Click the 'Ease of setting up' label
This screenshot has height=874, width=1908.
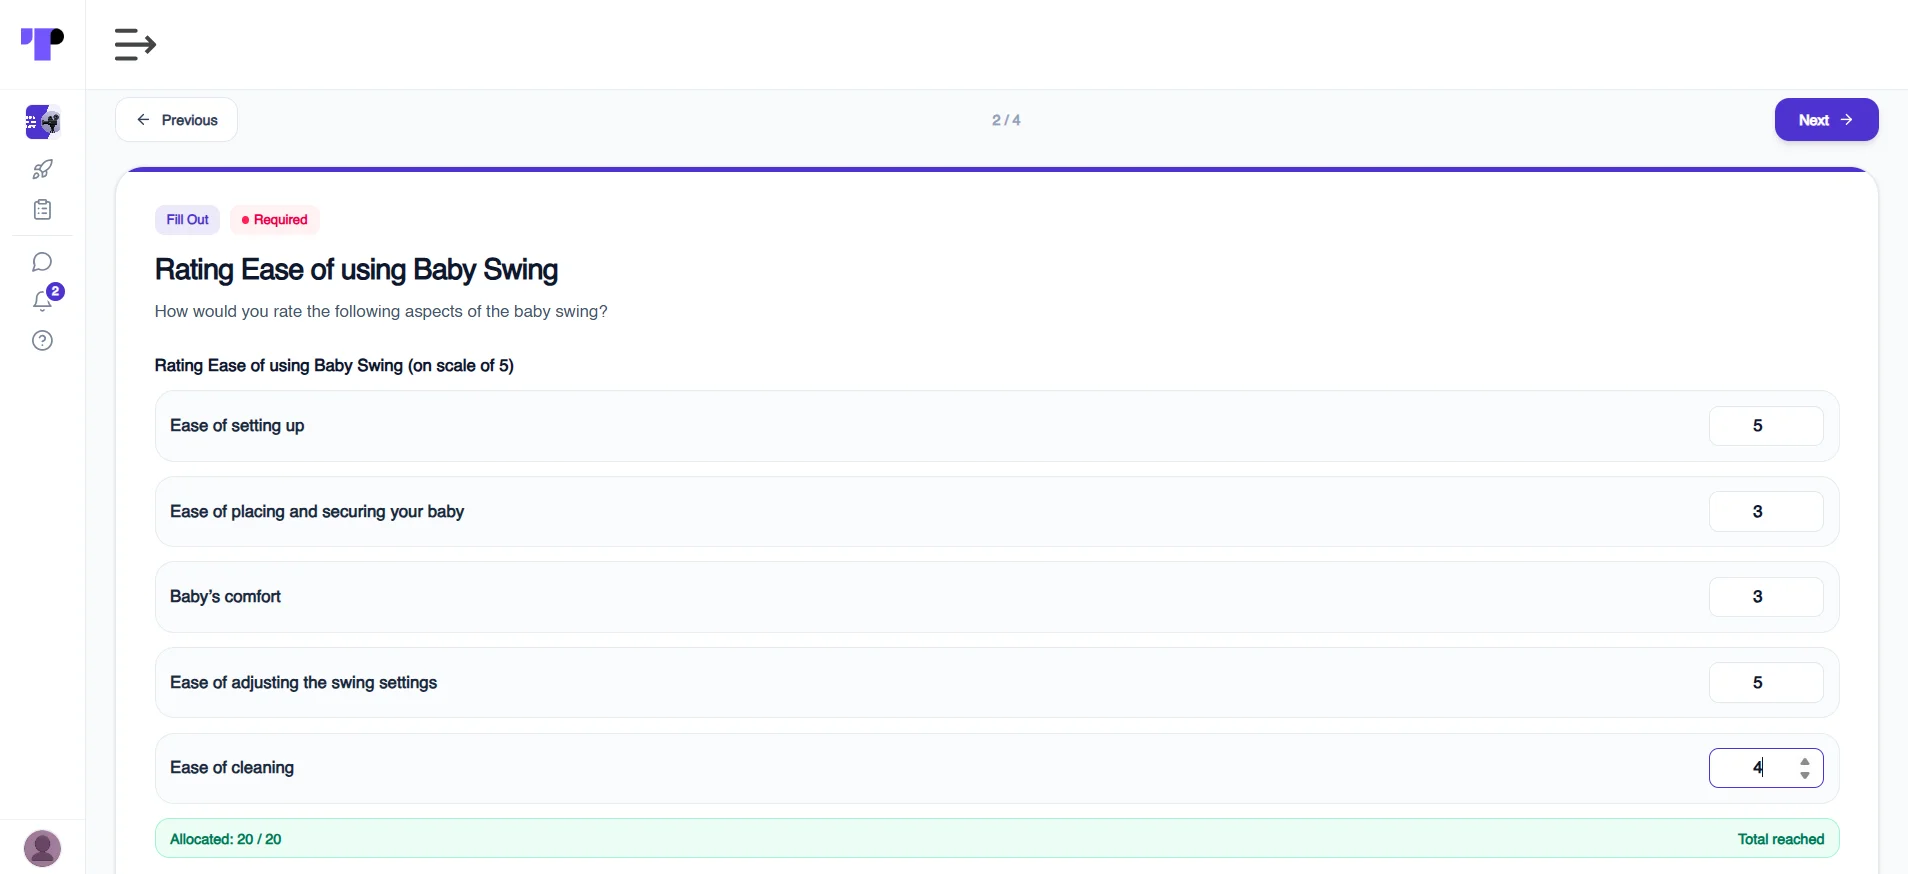237,426
